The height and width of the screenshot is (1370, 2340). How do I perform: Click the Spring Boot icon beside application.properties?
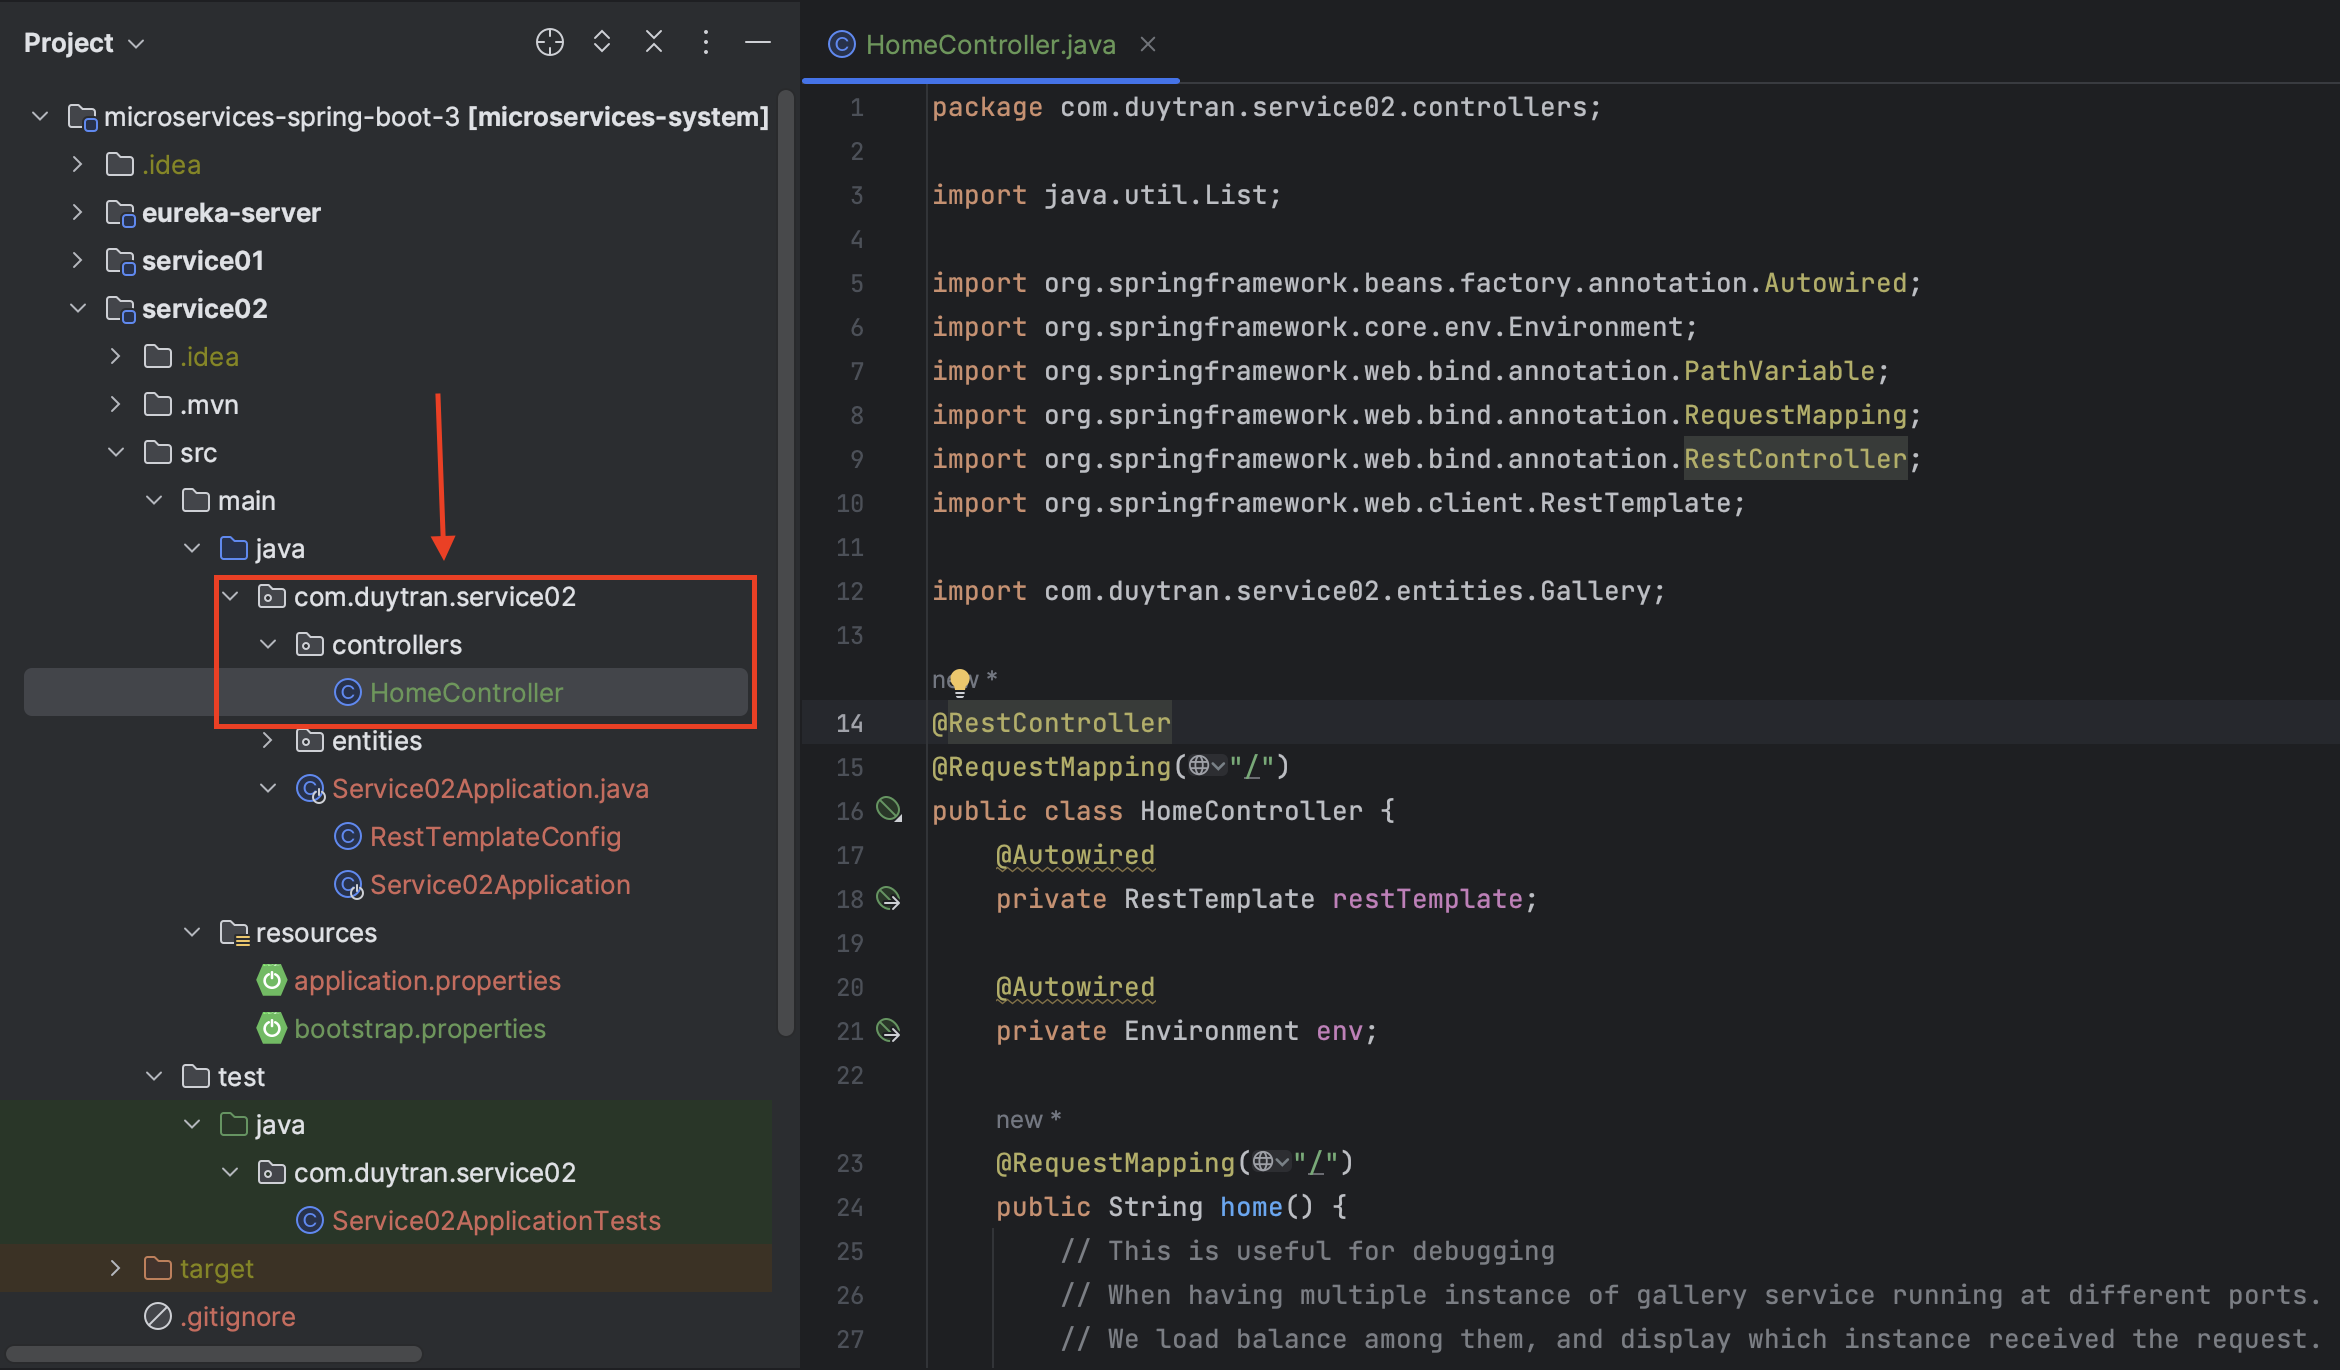(x=272, y=980)
